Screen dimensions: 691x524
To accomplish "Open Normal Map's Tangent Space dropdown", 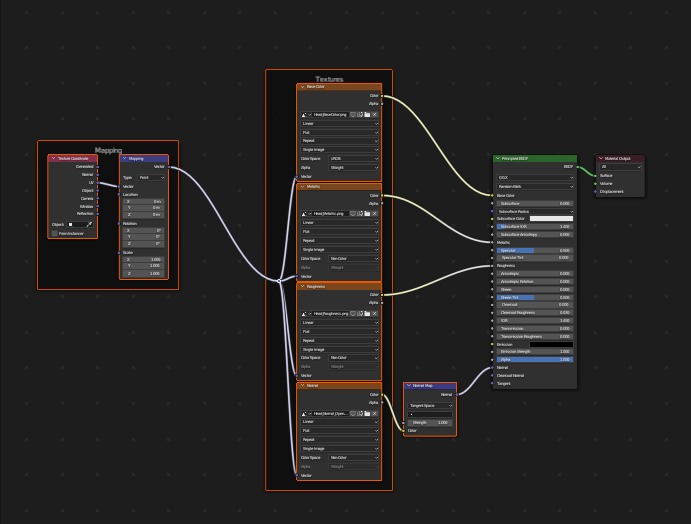I will coord(430,405).
